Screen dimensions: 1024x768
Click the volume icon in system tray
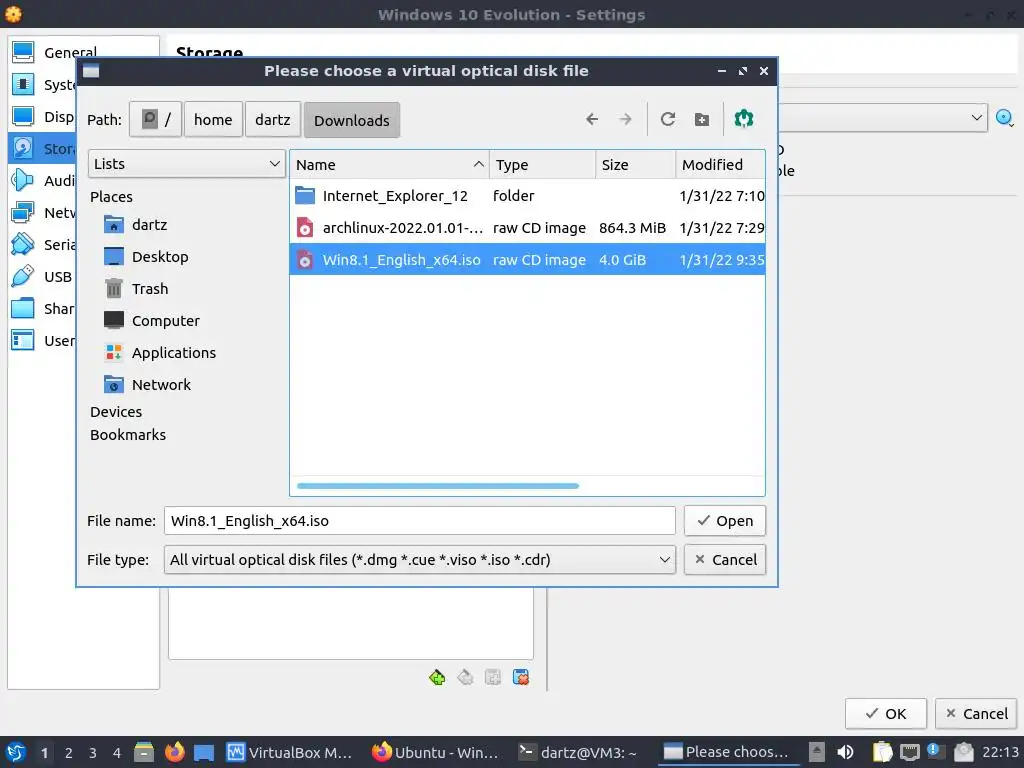click(846, 752)
